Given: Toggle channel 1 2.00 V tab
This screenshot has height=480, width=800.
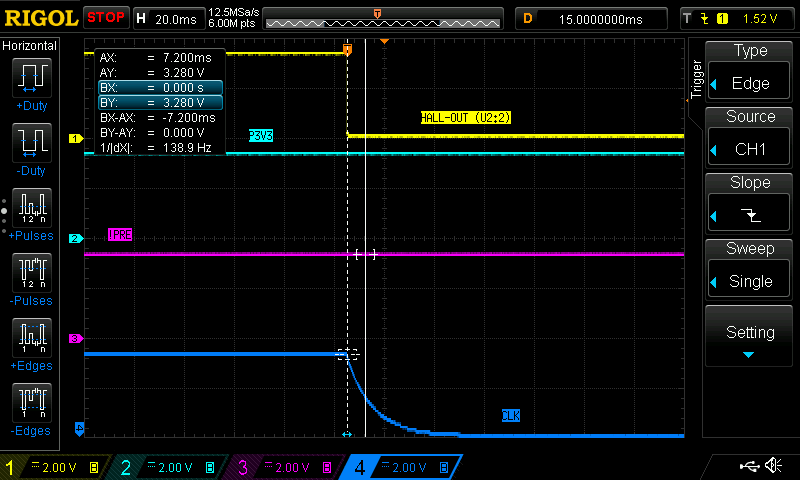Looking at the screenshot, I should click(x=56, y=467).
